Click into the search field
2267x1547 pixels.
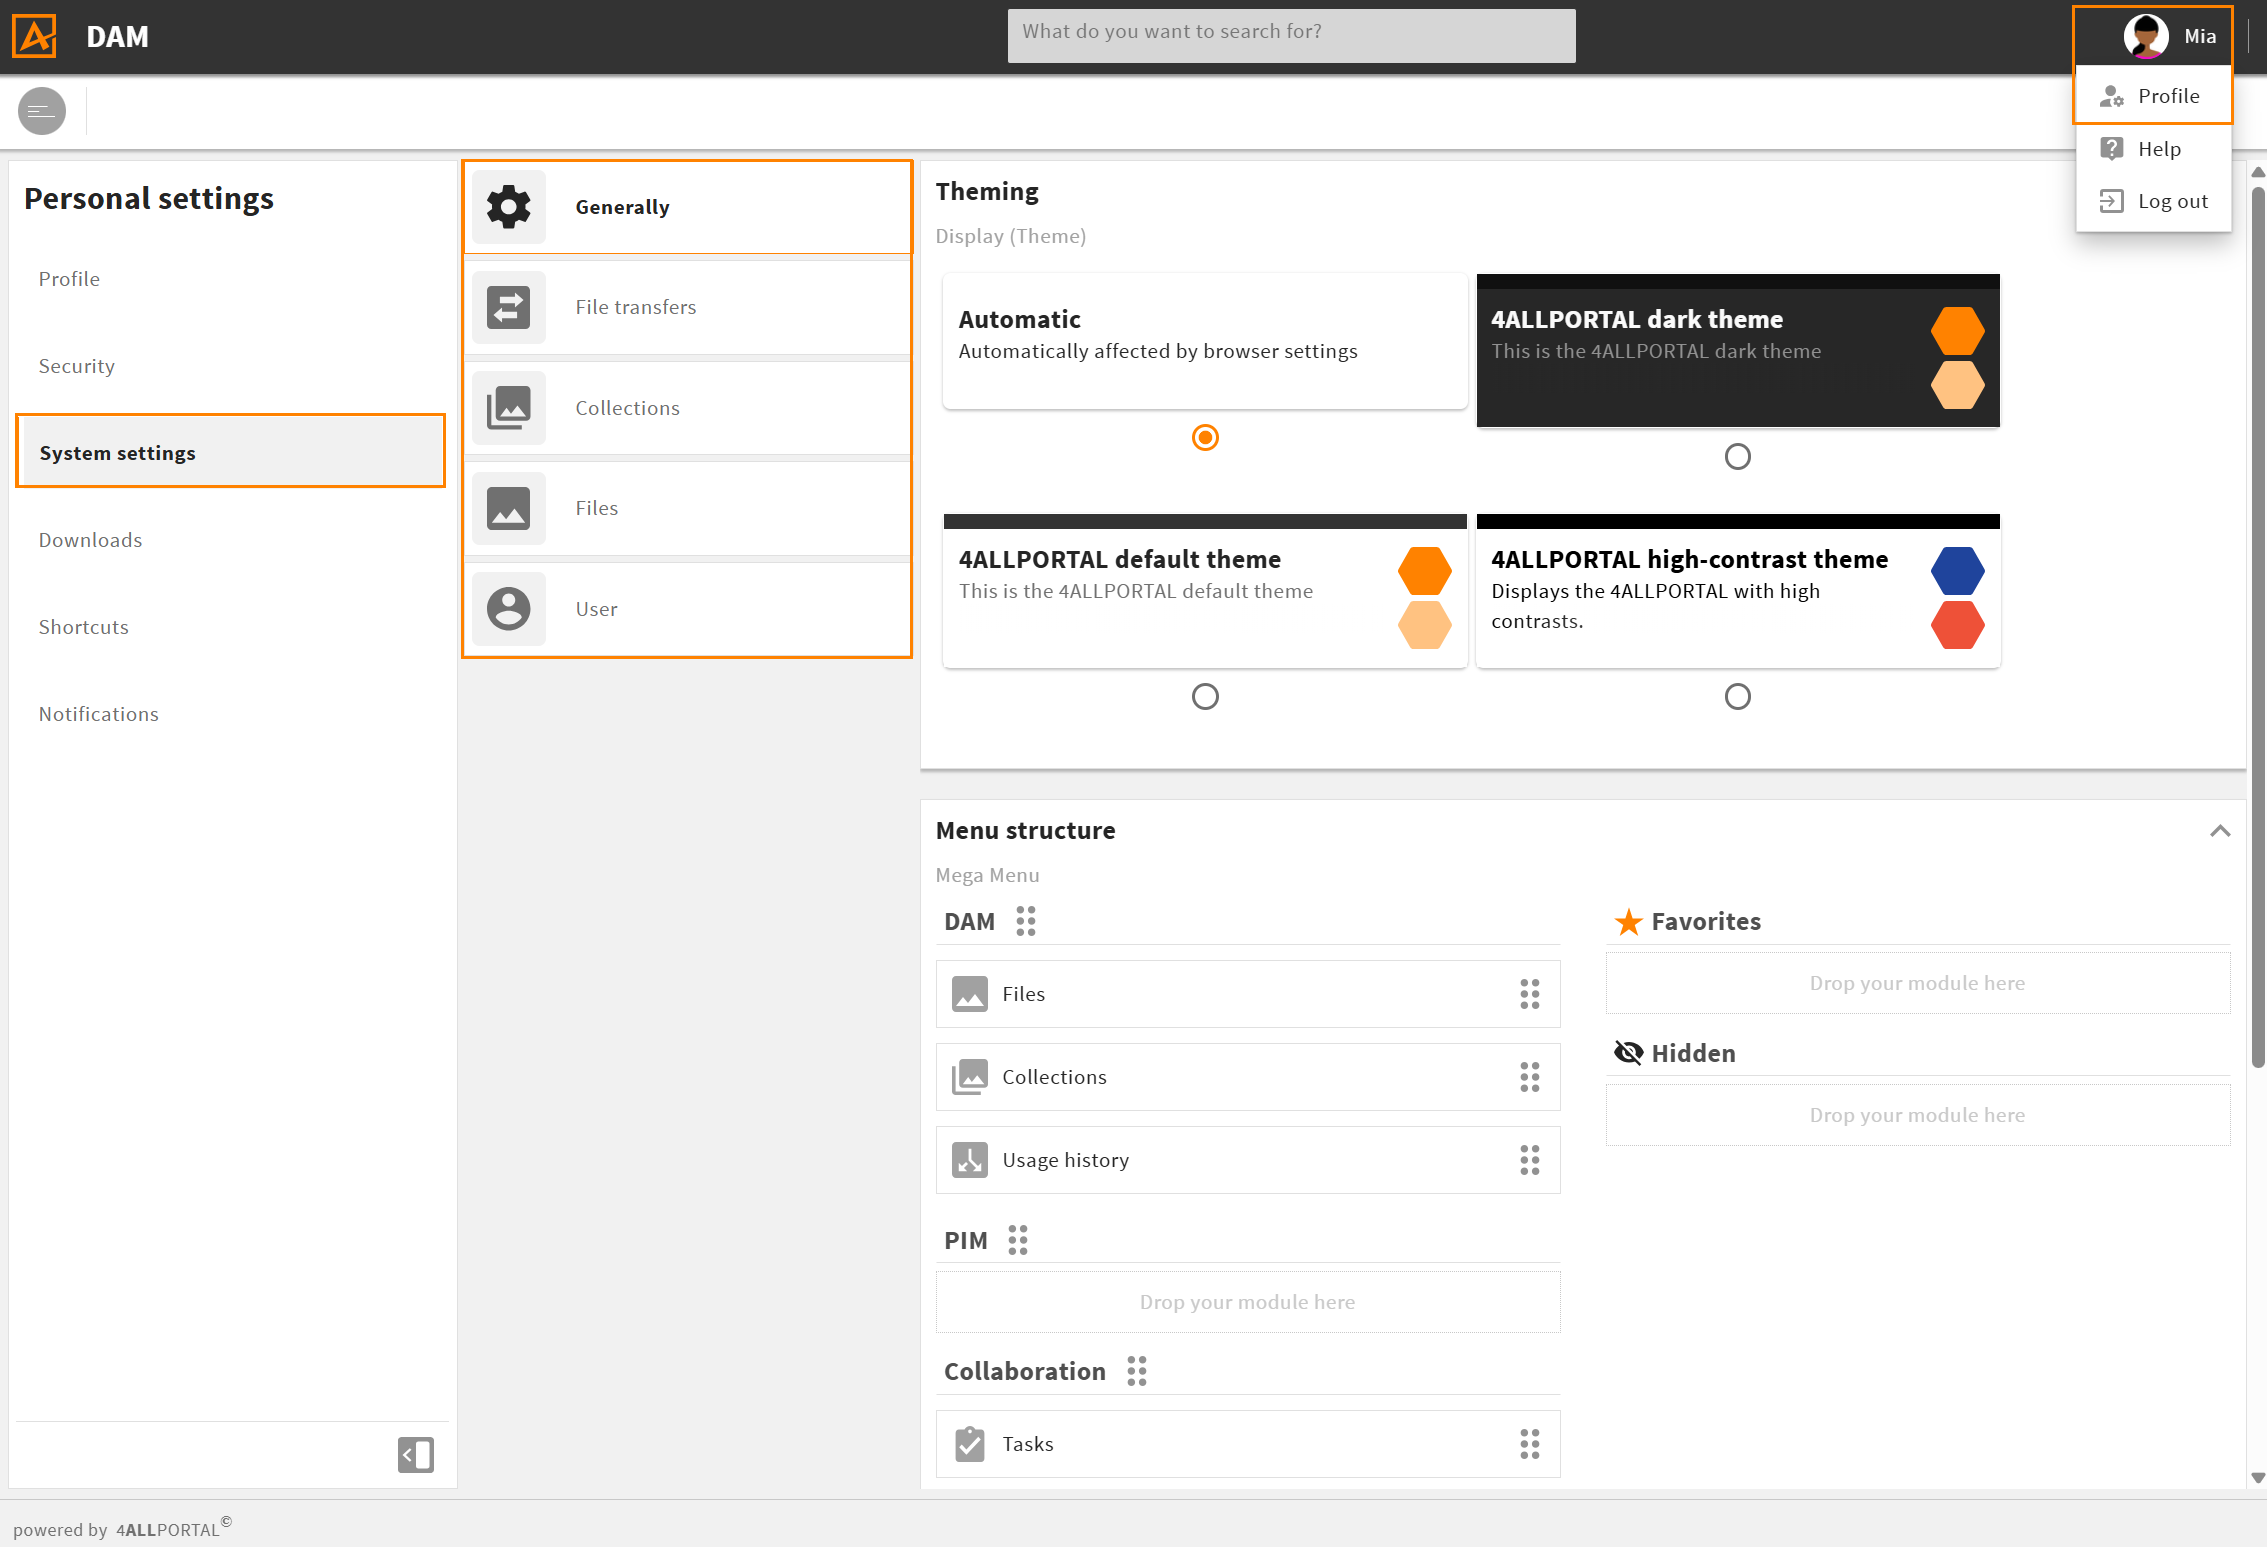click(1291, 36)
